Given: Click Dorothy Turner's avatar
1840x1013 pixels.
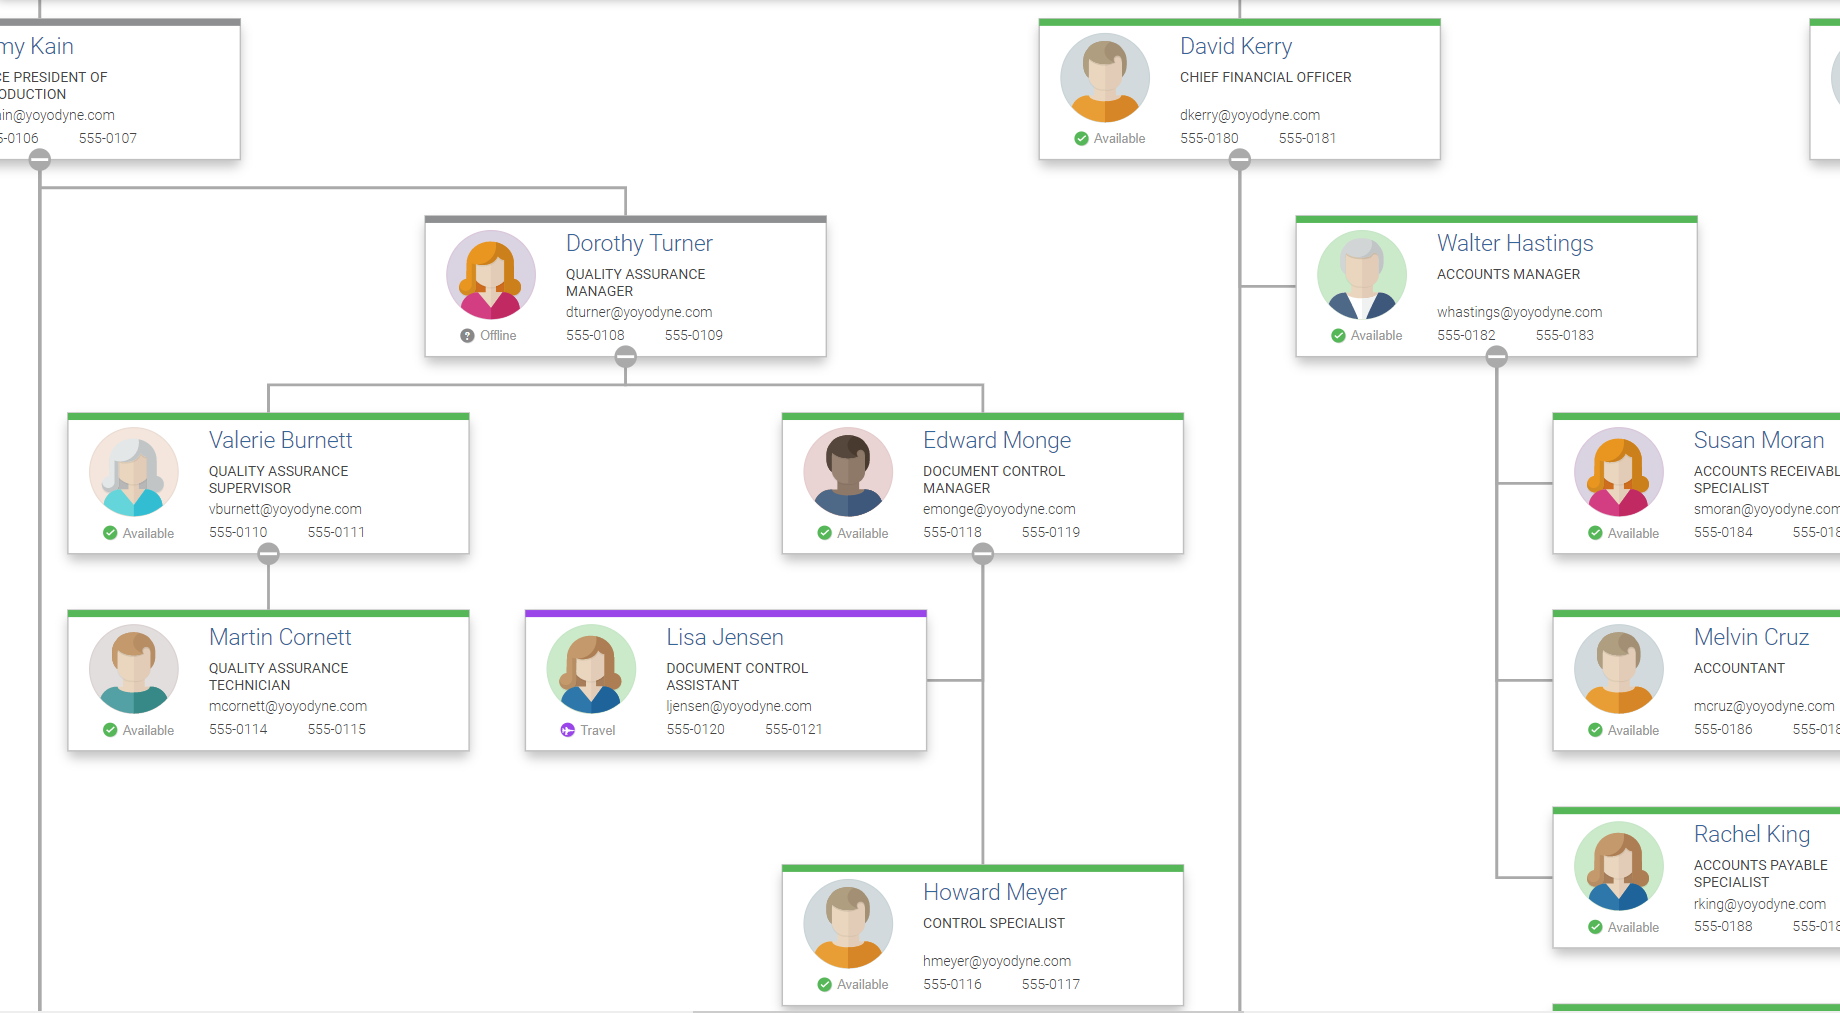Looking at the screenshot, I should 491,275.
